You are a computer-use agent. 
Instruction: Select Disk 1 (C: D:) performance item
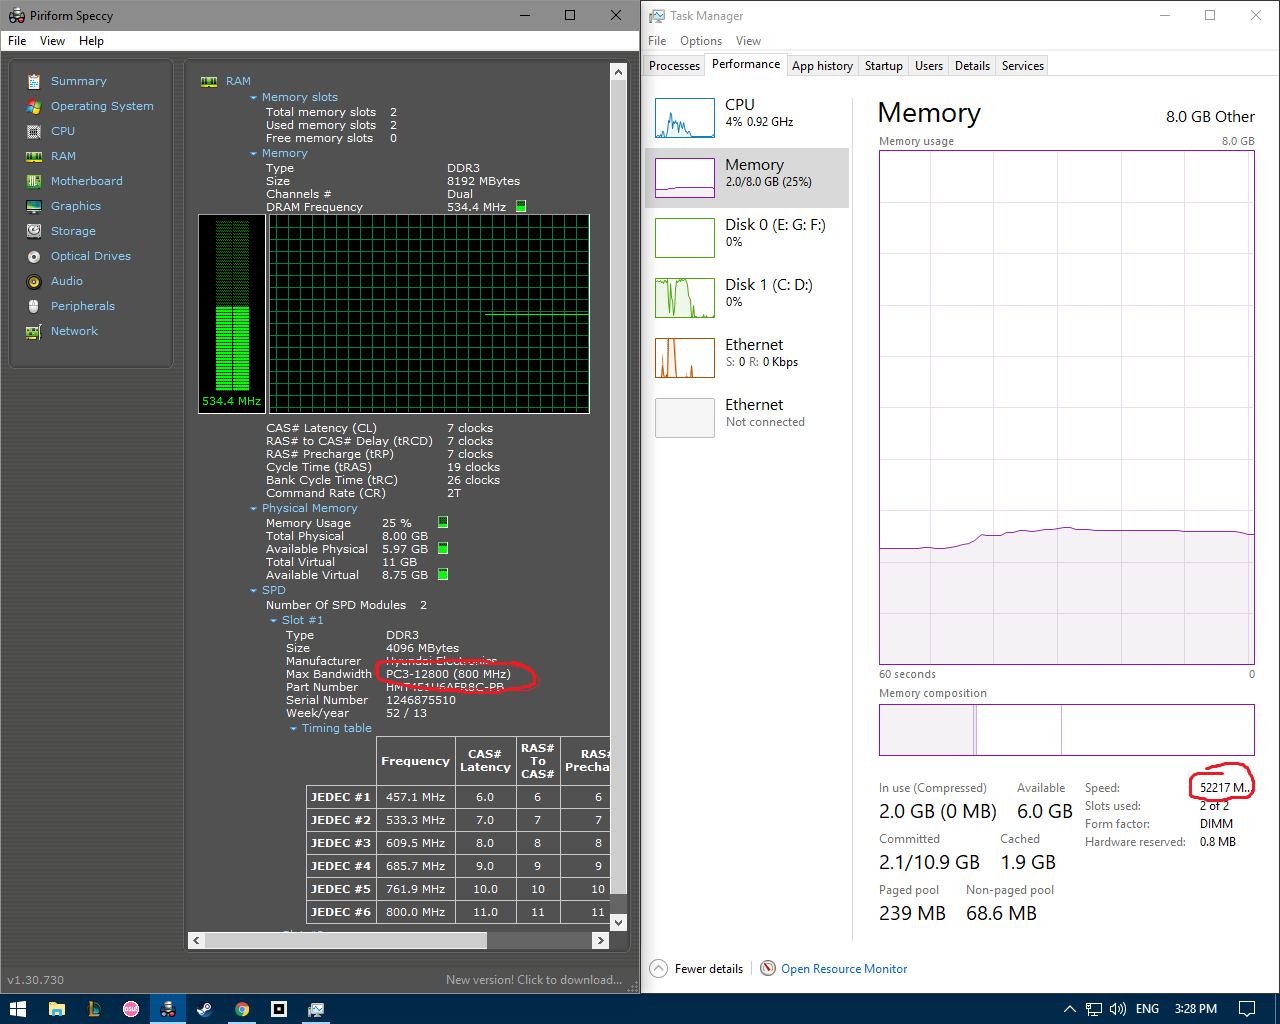747,298
